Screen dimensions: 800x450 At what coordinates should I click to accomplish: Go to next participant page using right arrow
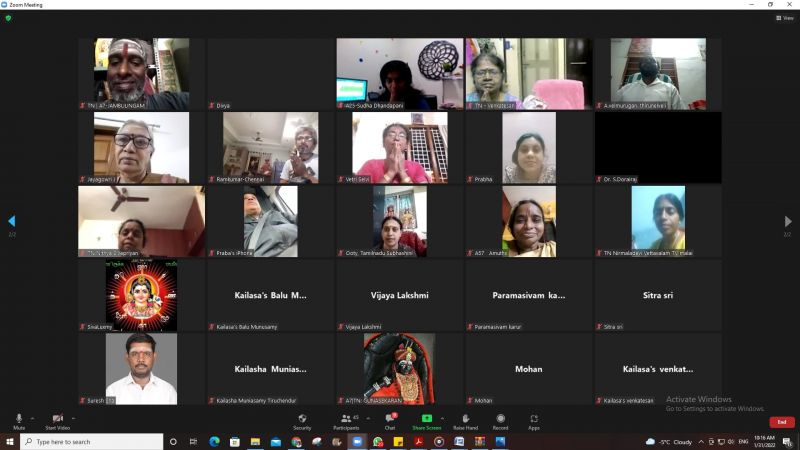(x=787, y=221)
